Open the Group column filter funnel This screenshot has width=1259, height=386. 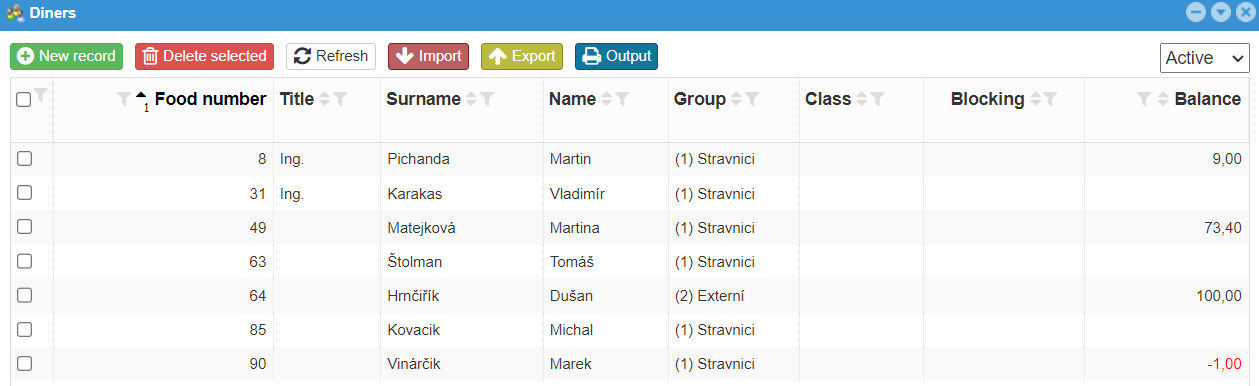[752, 99]
